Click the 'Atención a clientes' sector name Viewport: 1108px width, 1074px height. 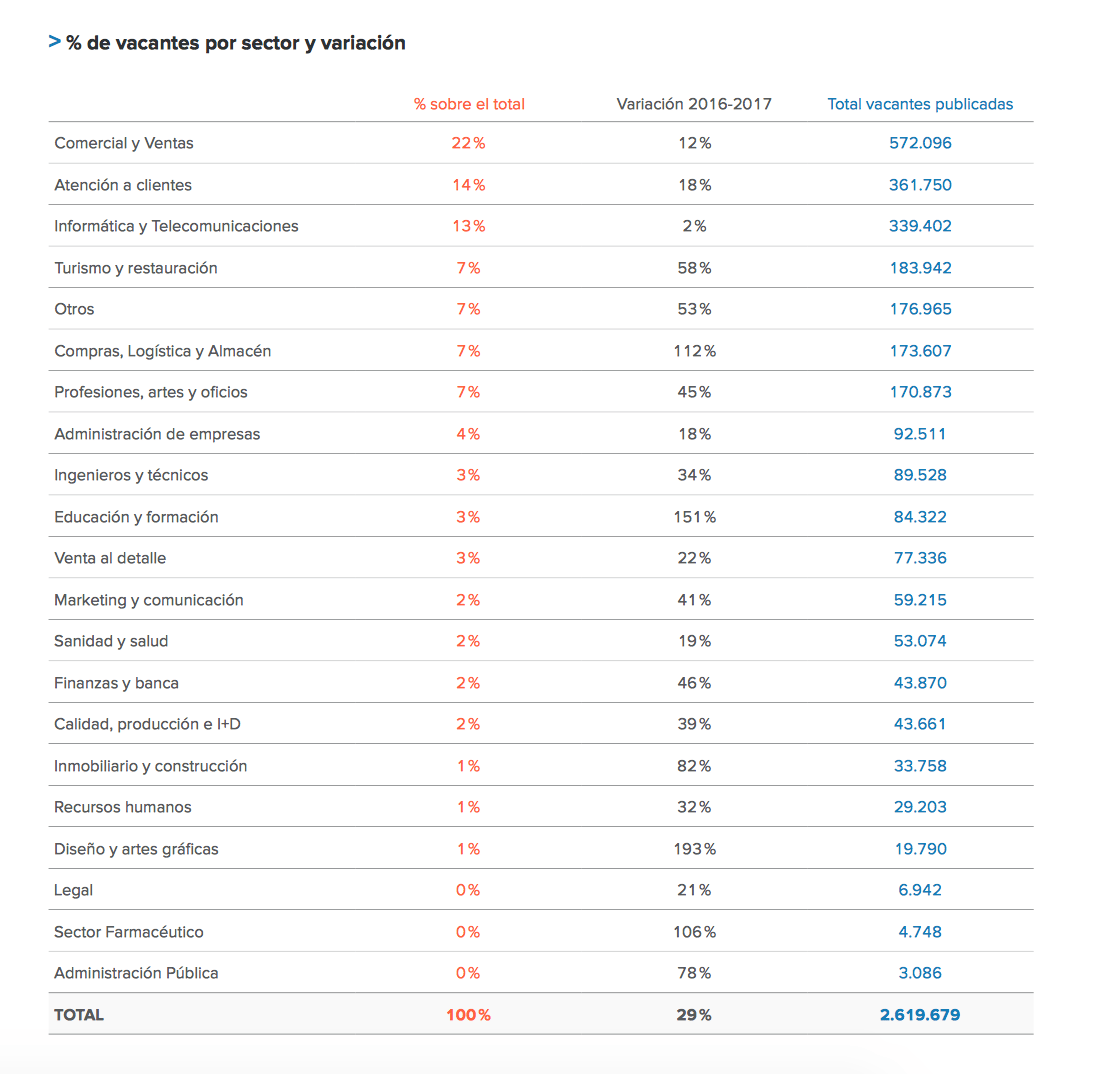point(123,185)
